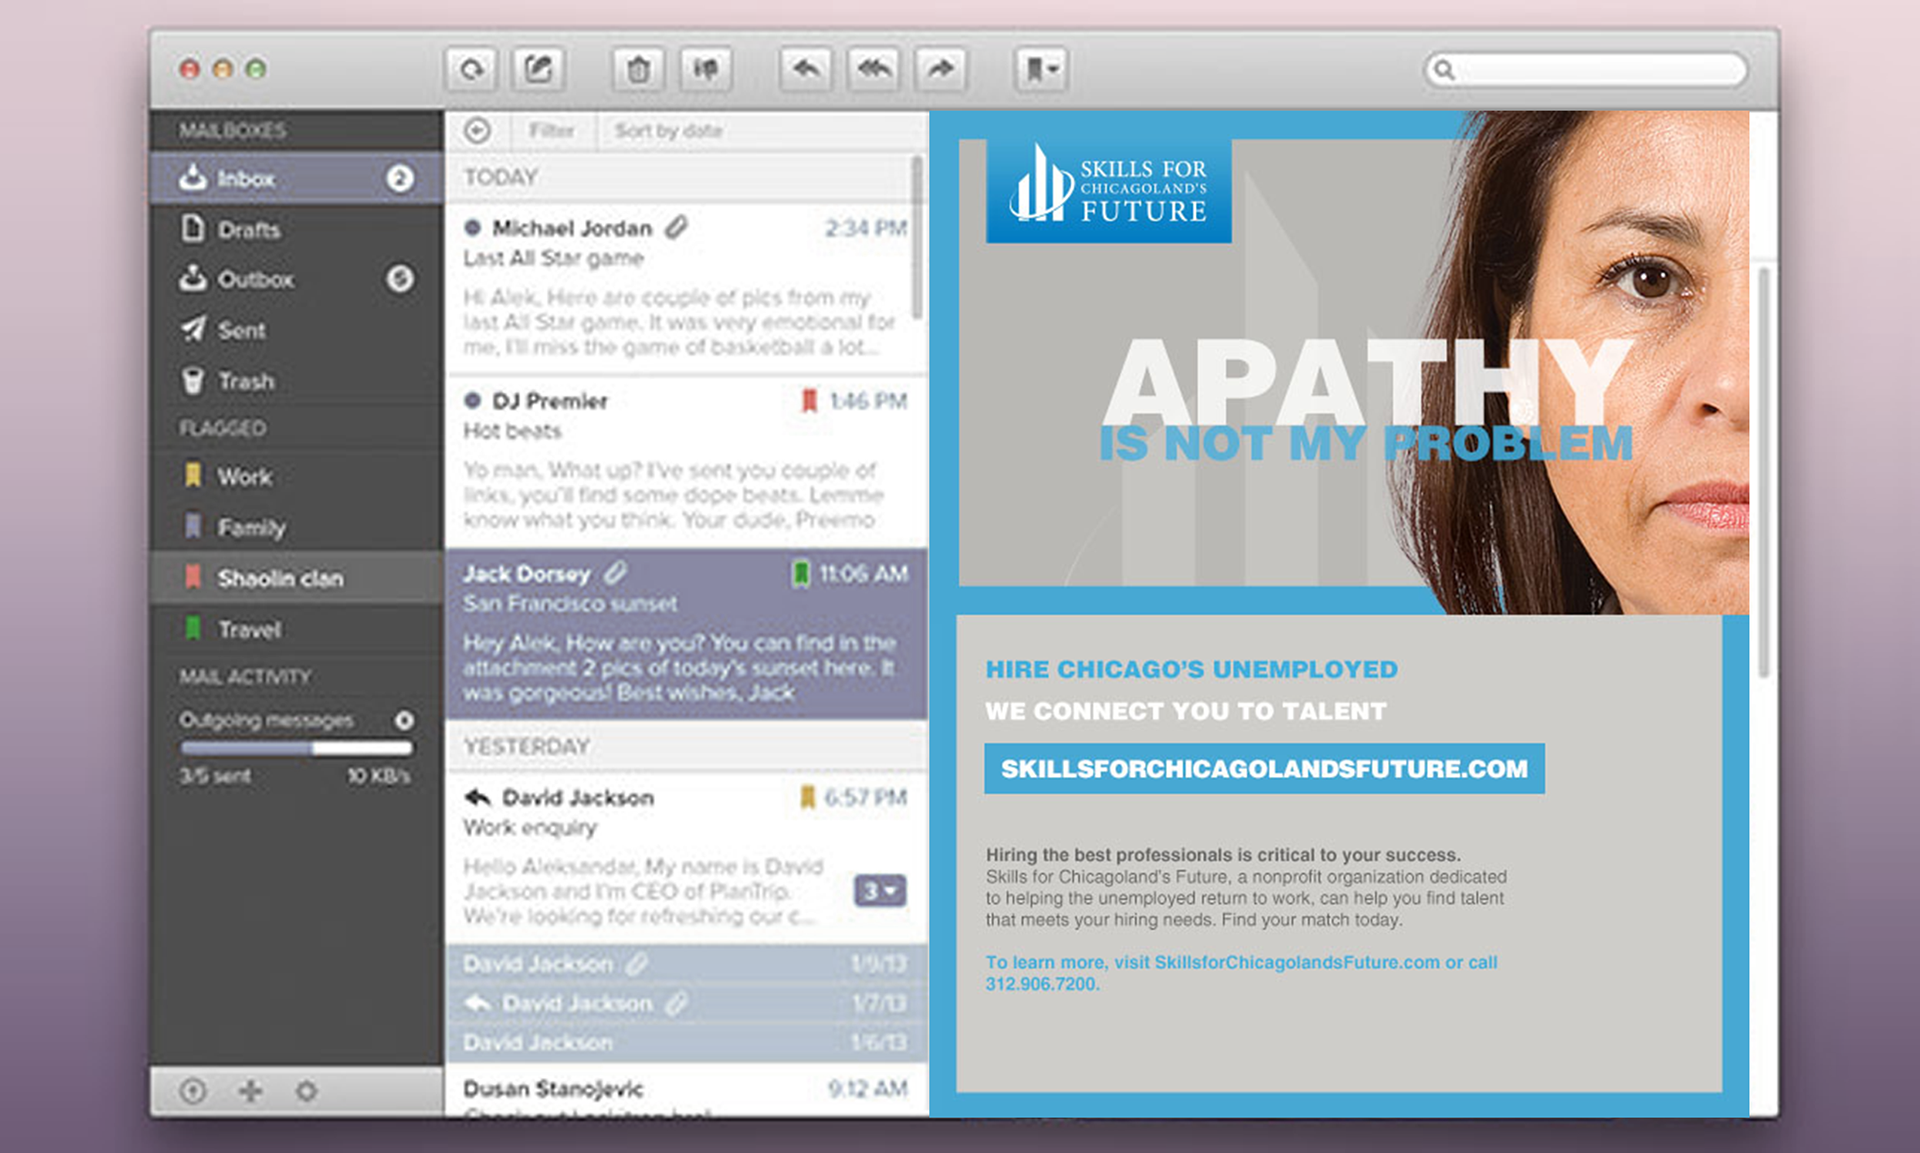
Task: Open the Shaolin clan flagged folder
Action: coord(280,578)
